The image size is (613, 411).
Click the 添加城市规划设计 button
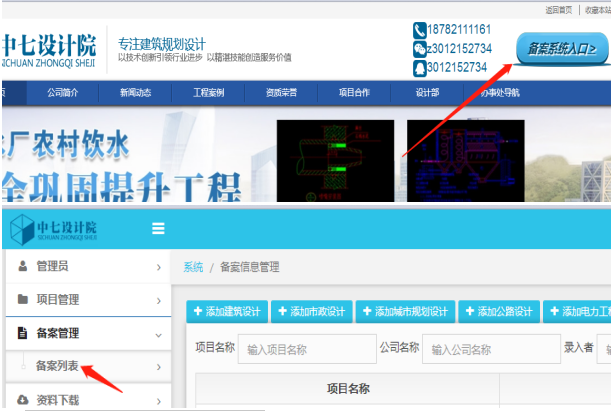point(405,311)
